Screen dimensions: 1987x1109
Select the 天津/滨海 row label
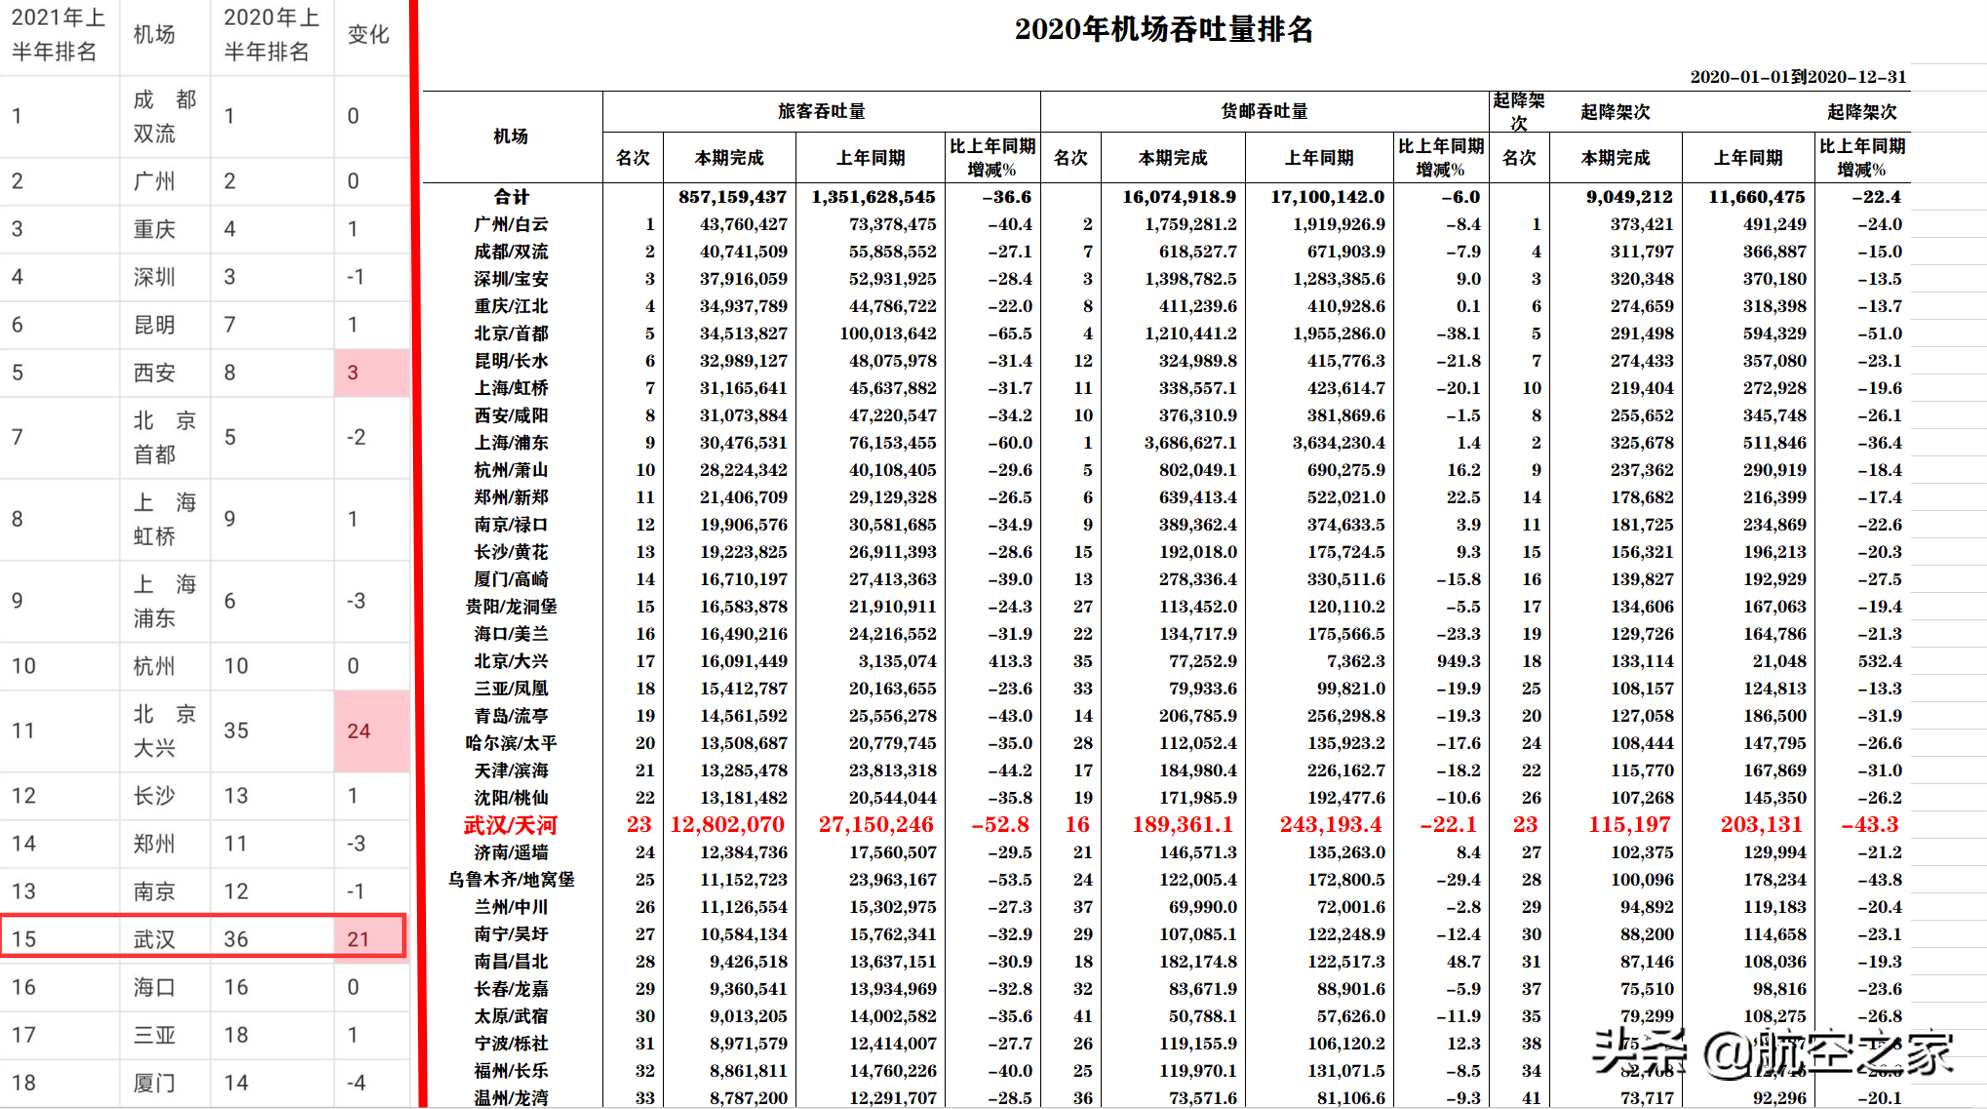click(511, 770)
